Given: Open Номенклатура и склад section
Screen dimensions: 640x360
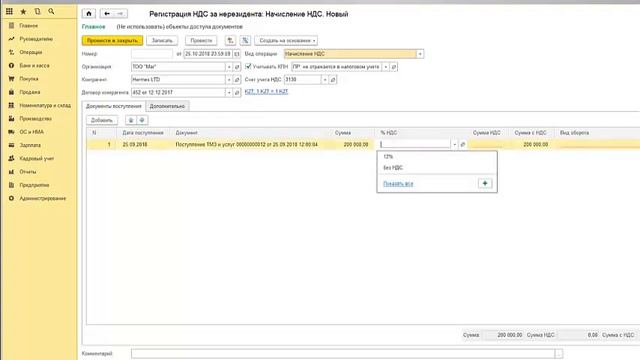Looking at the screenshot, I should tap(45, 105).
